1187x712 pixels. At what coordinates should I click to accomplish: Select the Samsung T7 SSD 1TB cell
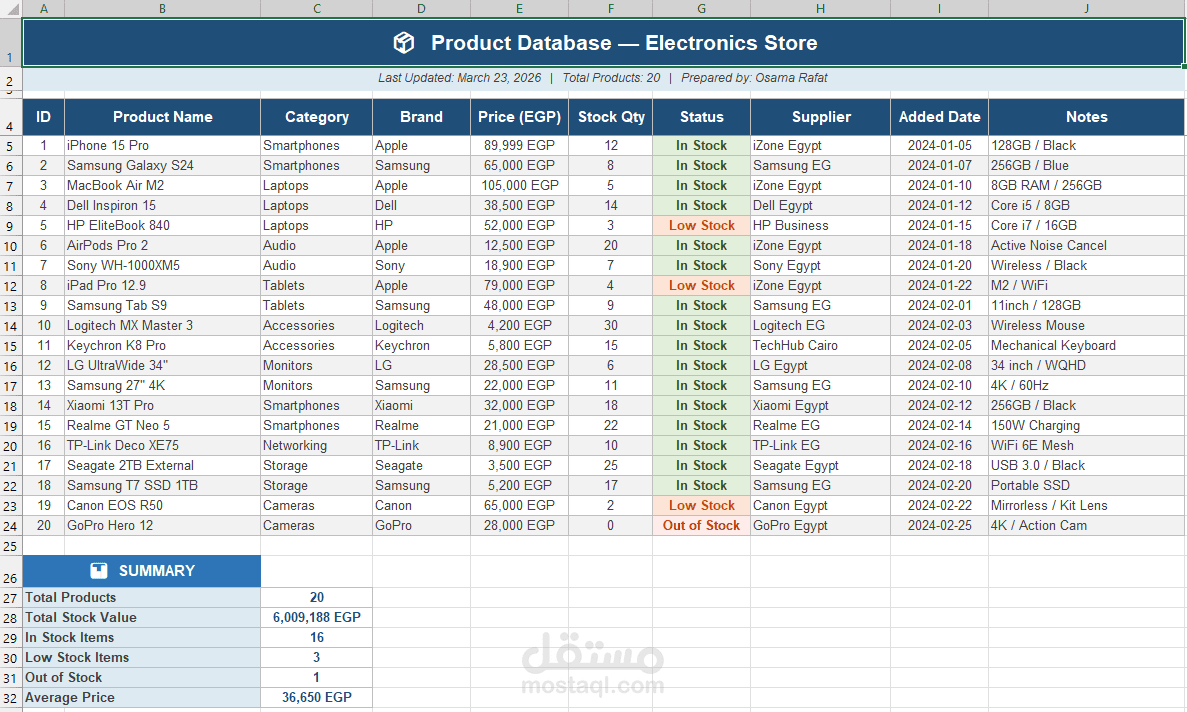[163, 485]
